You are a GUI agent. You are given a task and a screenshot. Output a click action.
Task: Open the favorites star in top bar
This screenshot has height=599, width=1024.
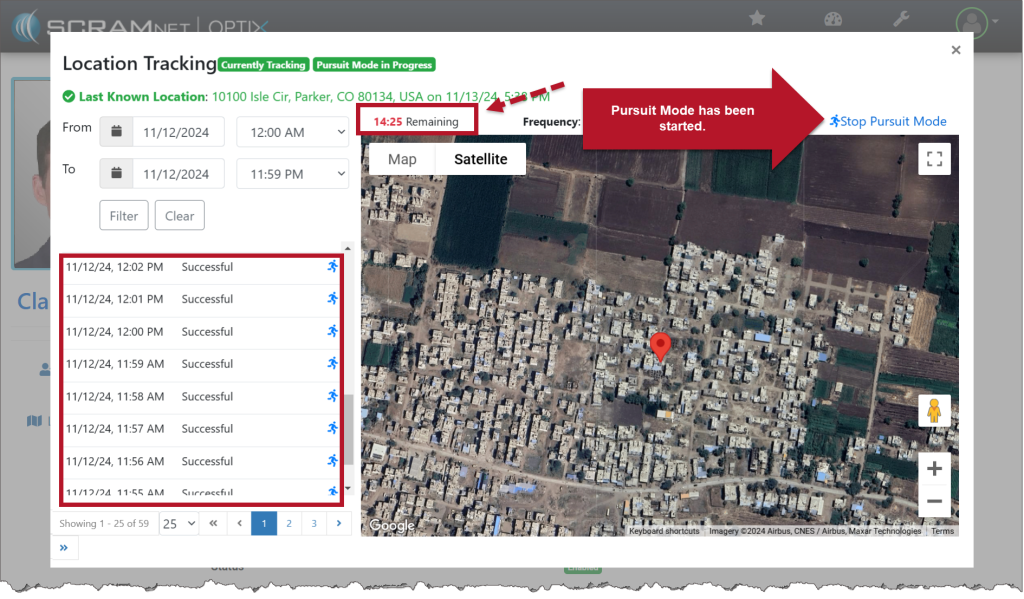pos(757,19)
